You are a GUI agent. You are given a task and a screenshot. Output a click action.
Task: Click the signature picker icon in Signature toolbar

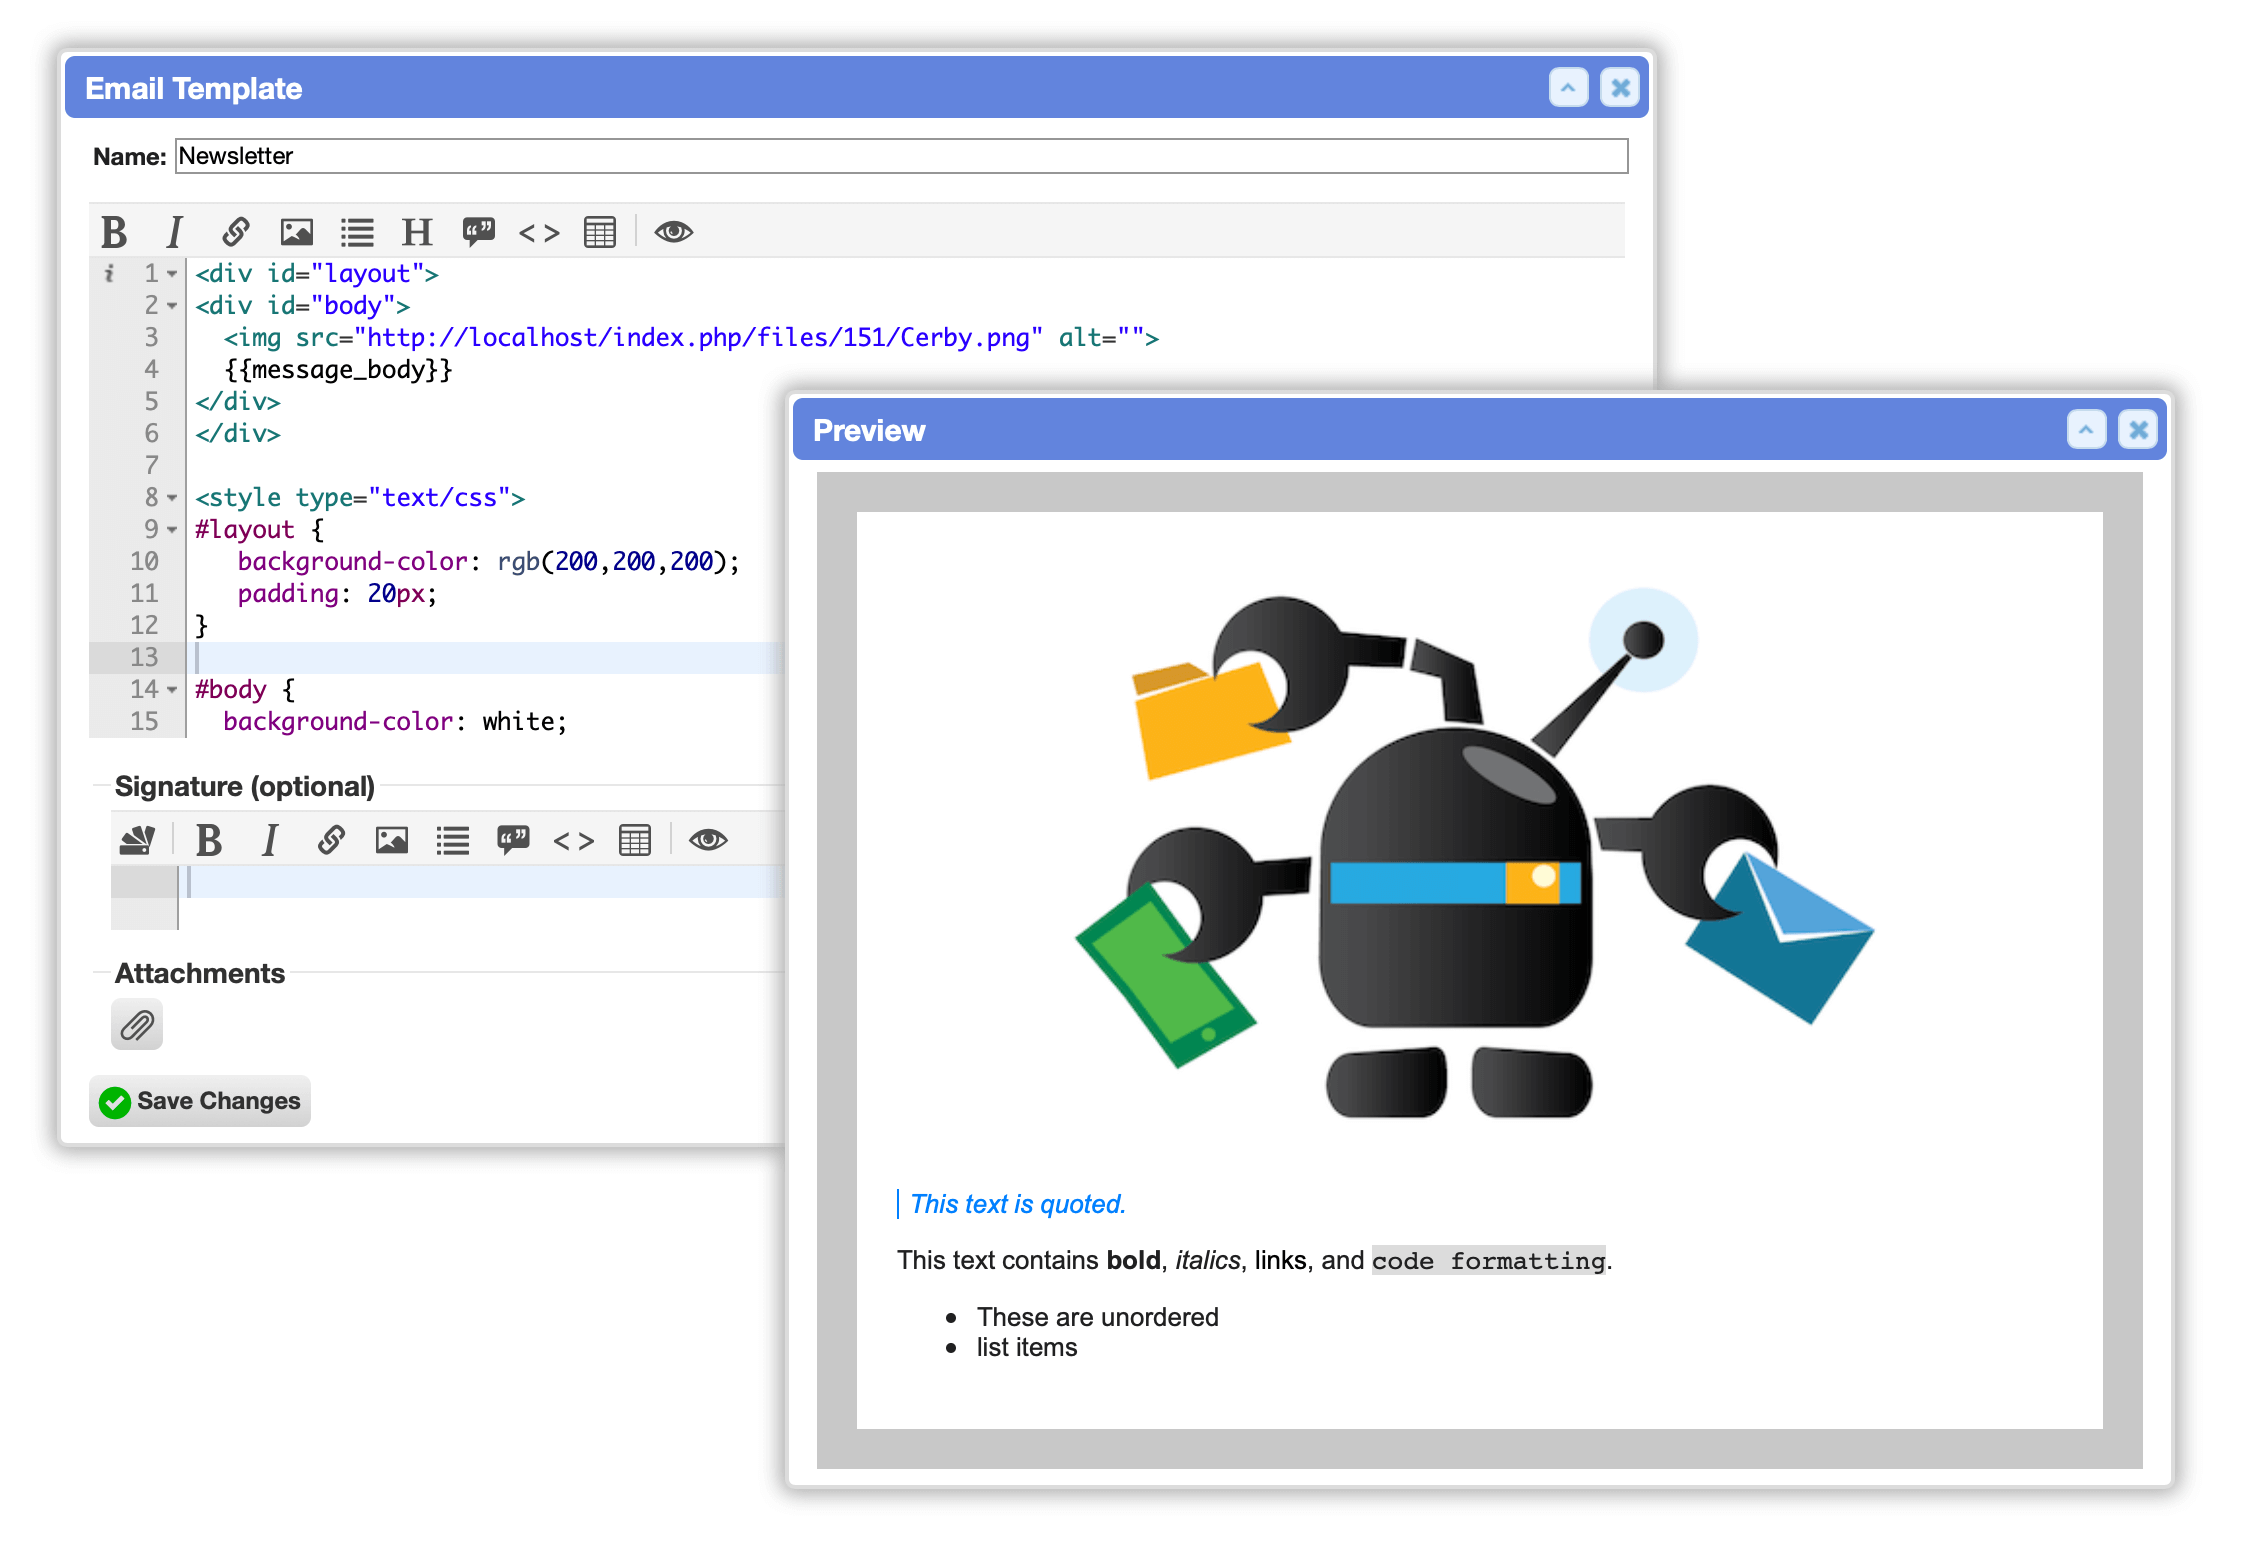[138, 840]
